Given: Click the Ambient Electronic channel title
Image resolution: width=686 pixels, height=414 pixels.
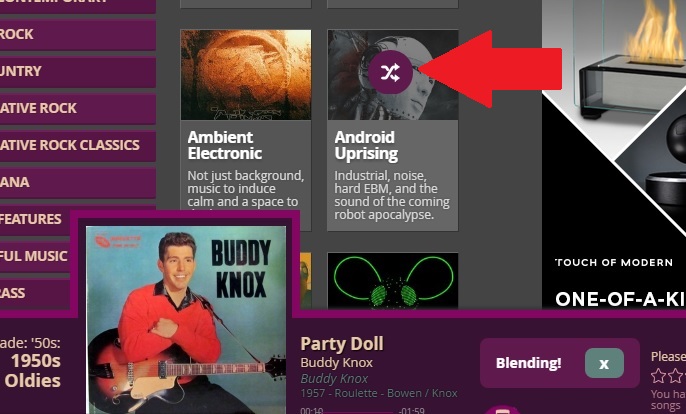Looking at the screenshot, I should 224,145.
